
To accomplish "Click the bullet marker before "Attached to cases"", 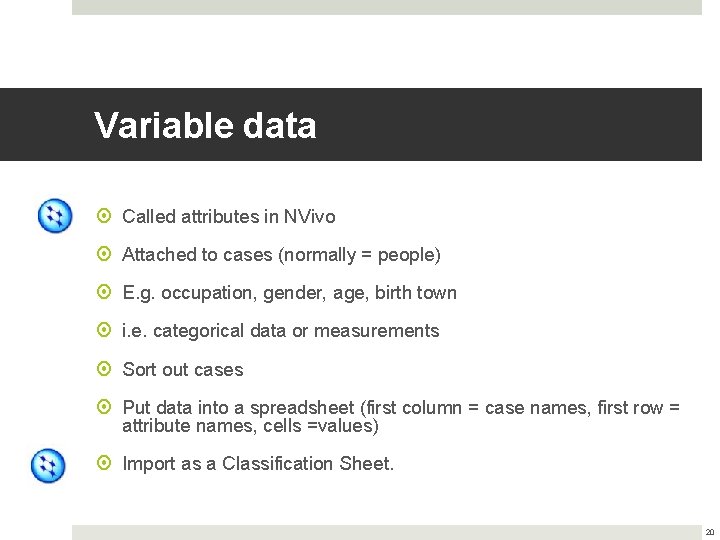I will (105, 255).
